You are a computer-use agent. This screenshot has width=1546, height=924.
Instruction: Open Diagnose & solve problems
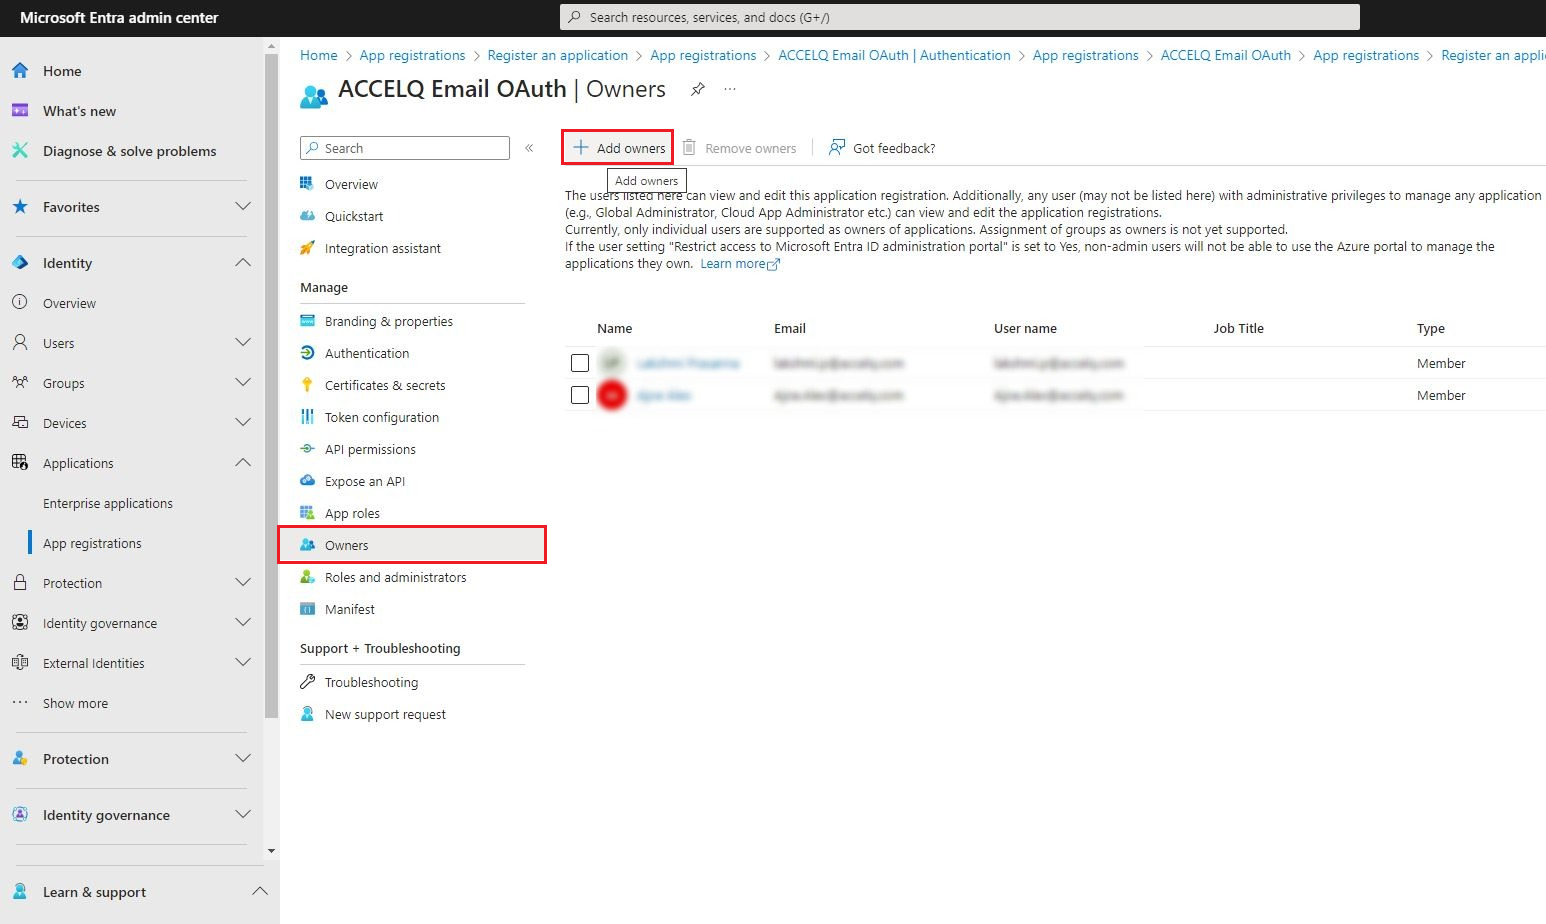point(129,150)
